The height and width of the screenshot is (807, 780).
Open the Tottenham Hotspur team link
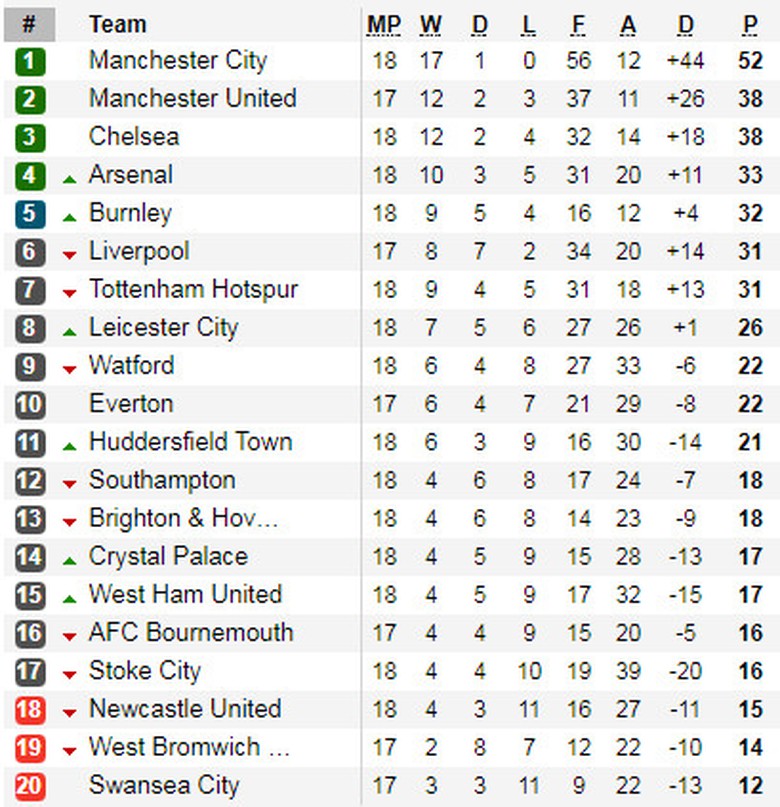pos(193,290)
